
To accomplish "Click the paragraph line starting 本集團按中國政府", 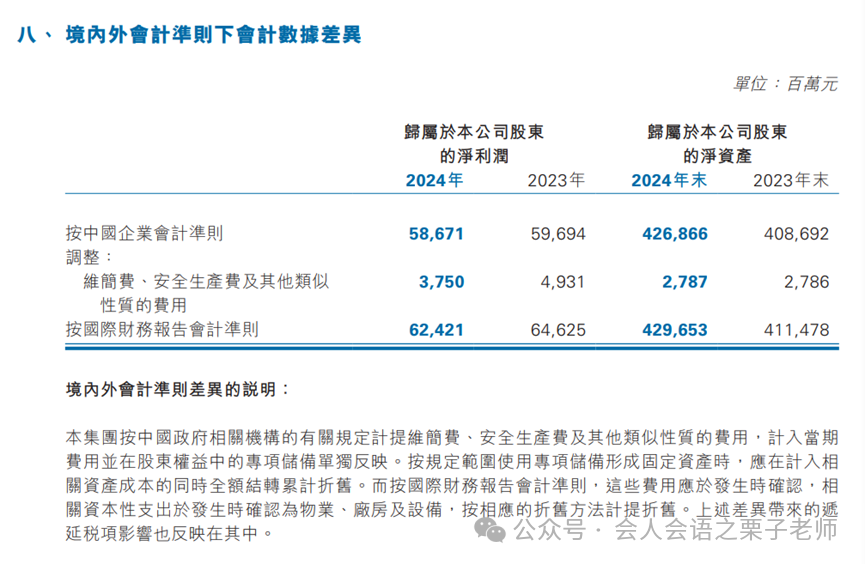I will click(452, 438).
